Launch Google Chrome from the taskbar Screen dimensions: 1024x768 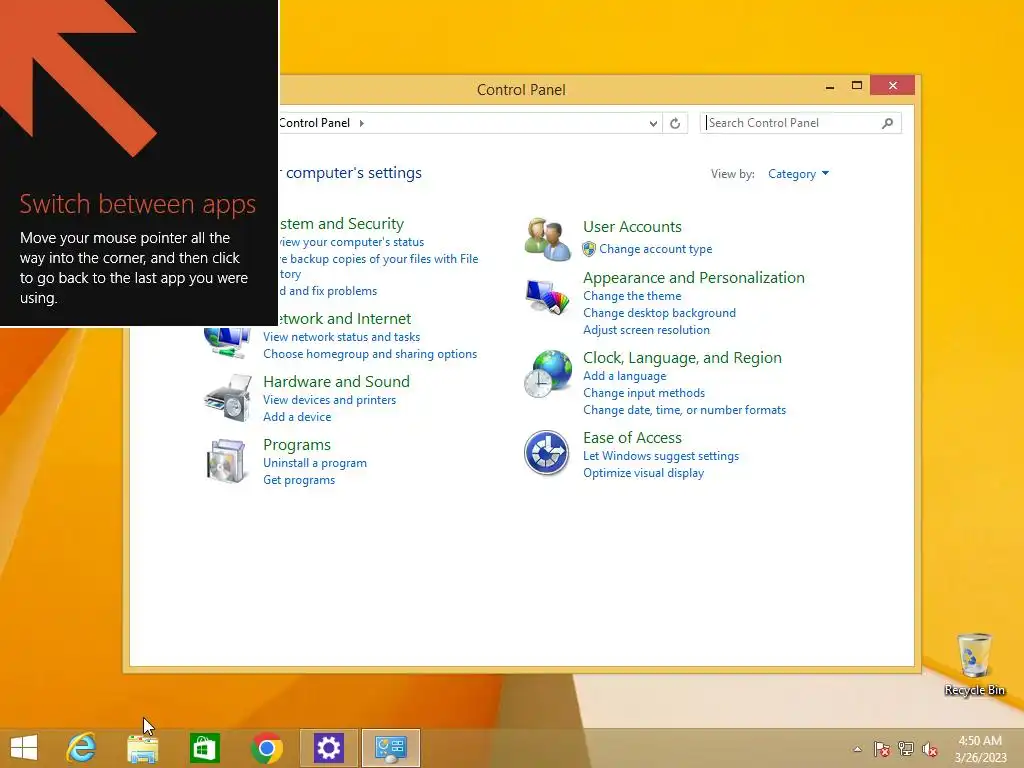click(266, 748)
